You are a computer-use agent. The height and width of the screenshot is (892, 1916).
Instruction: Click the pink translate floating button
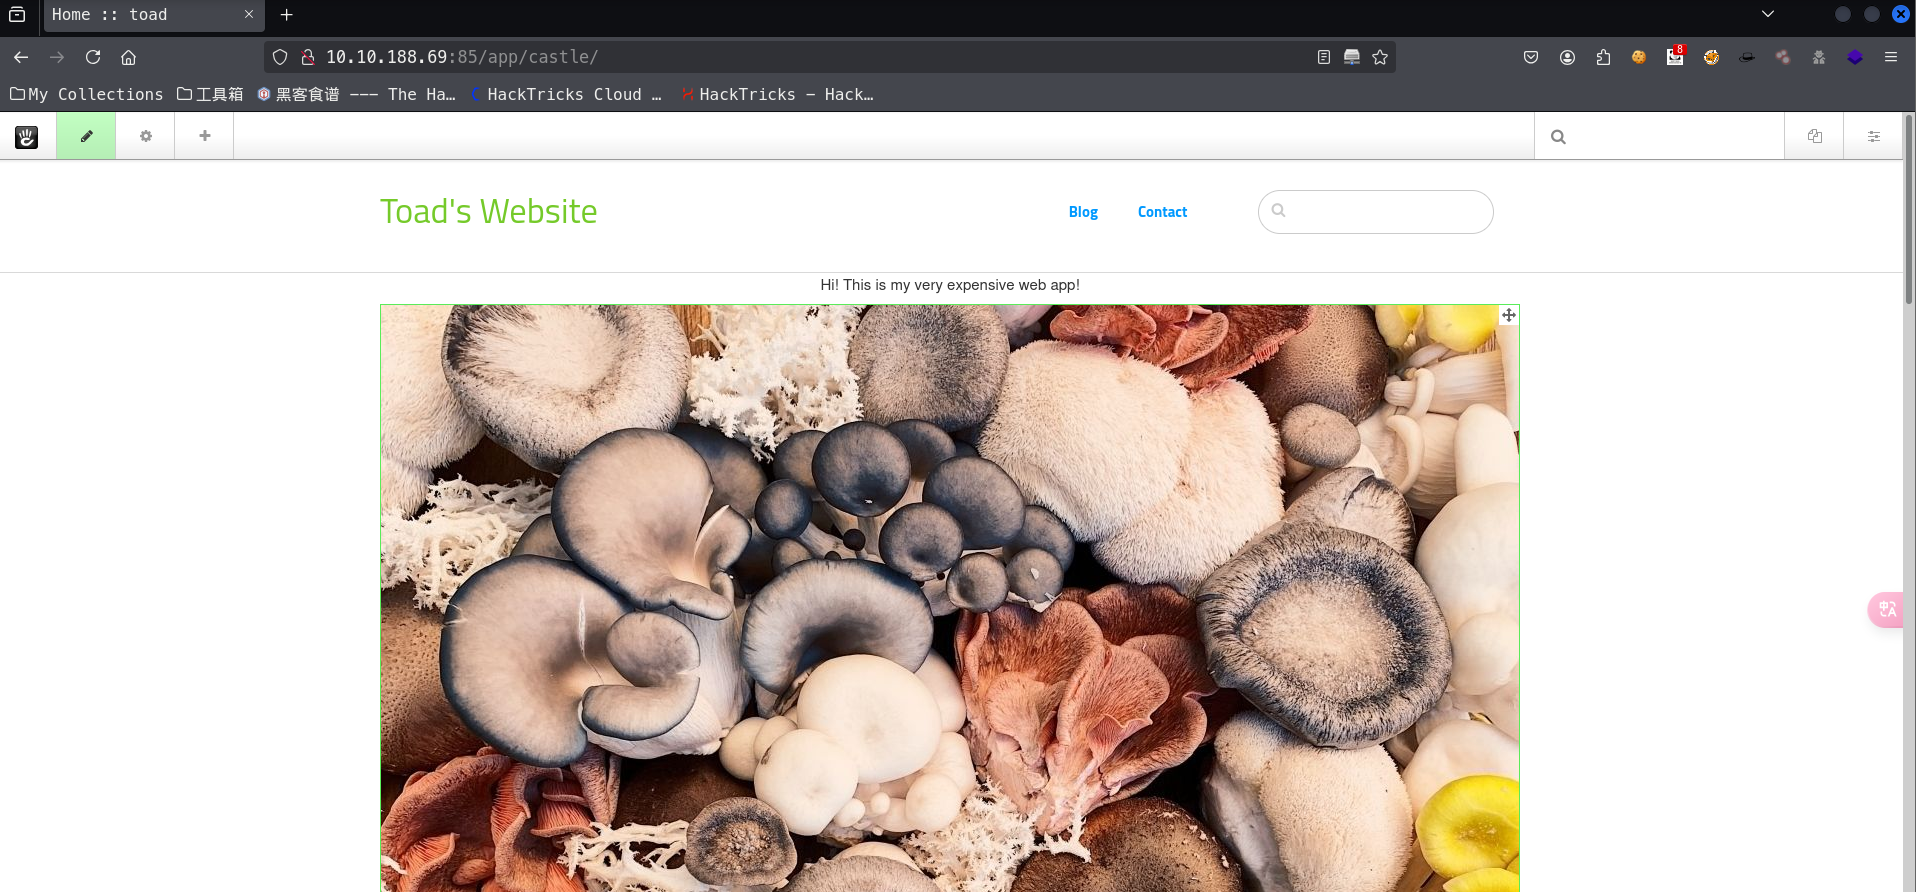1886,609
